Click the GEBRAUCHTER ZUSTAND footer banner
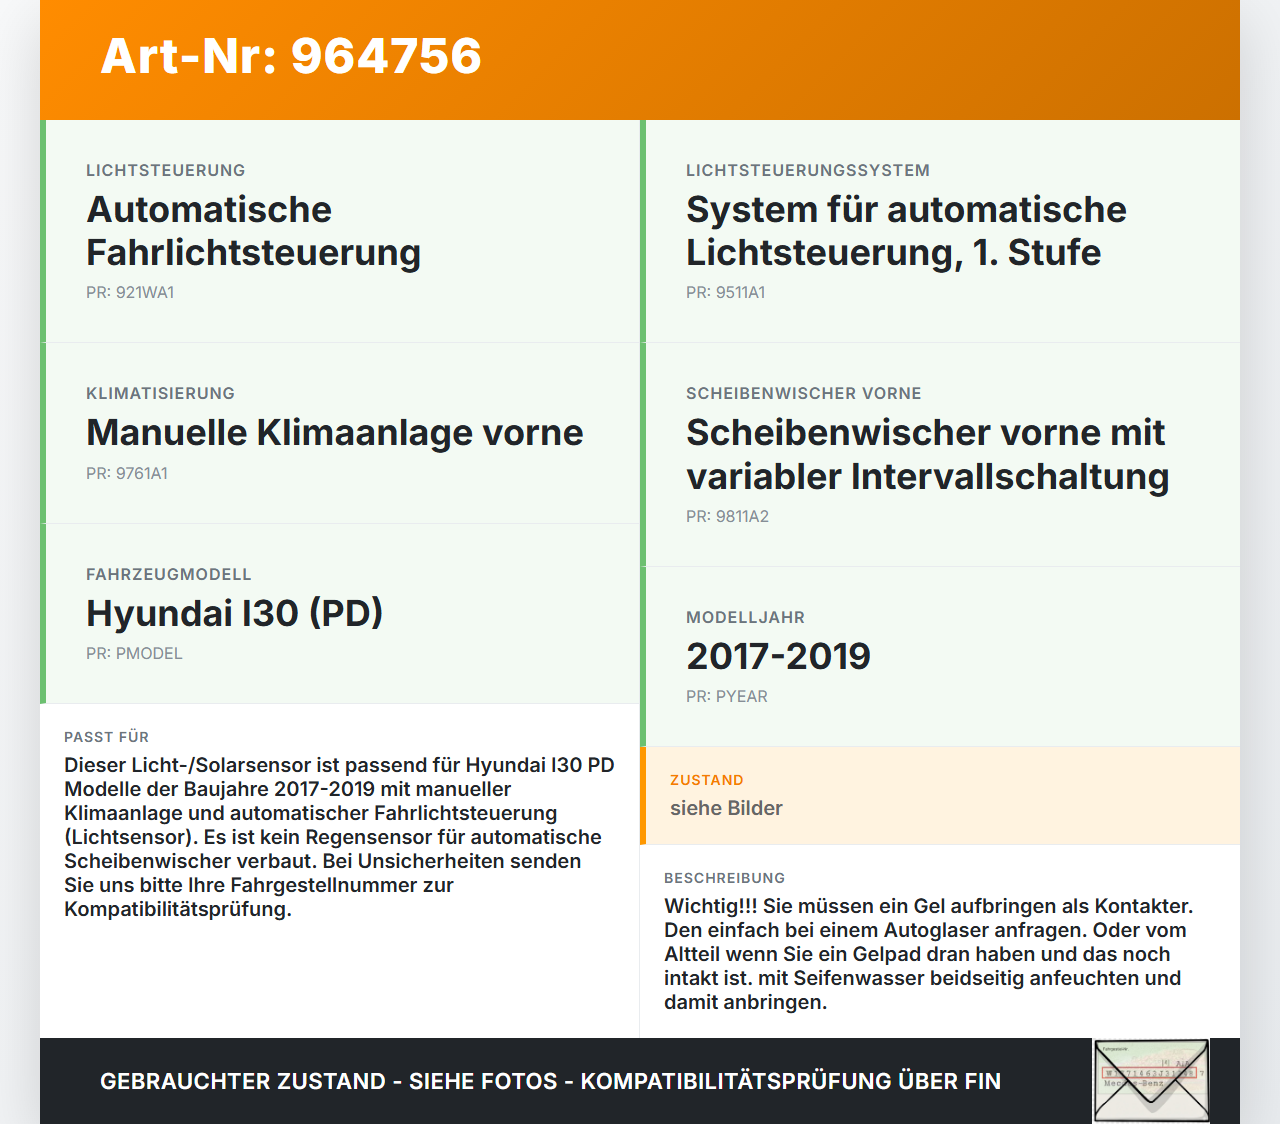1280x1124 pixels. tap(550, 1081)
